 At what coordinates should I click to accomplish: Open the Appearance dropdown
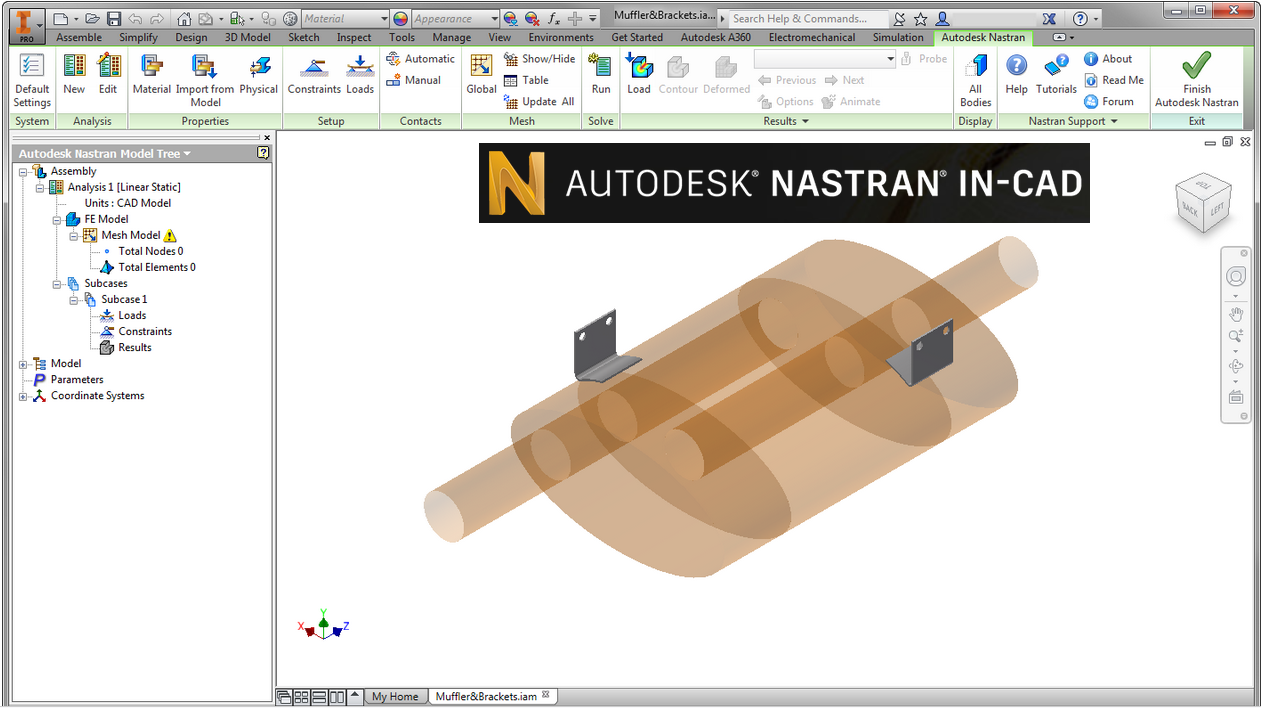pyautogui.click(x=493, y=18)
